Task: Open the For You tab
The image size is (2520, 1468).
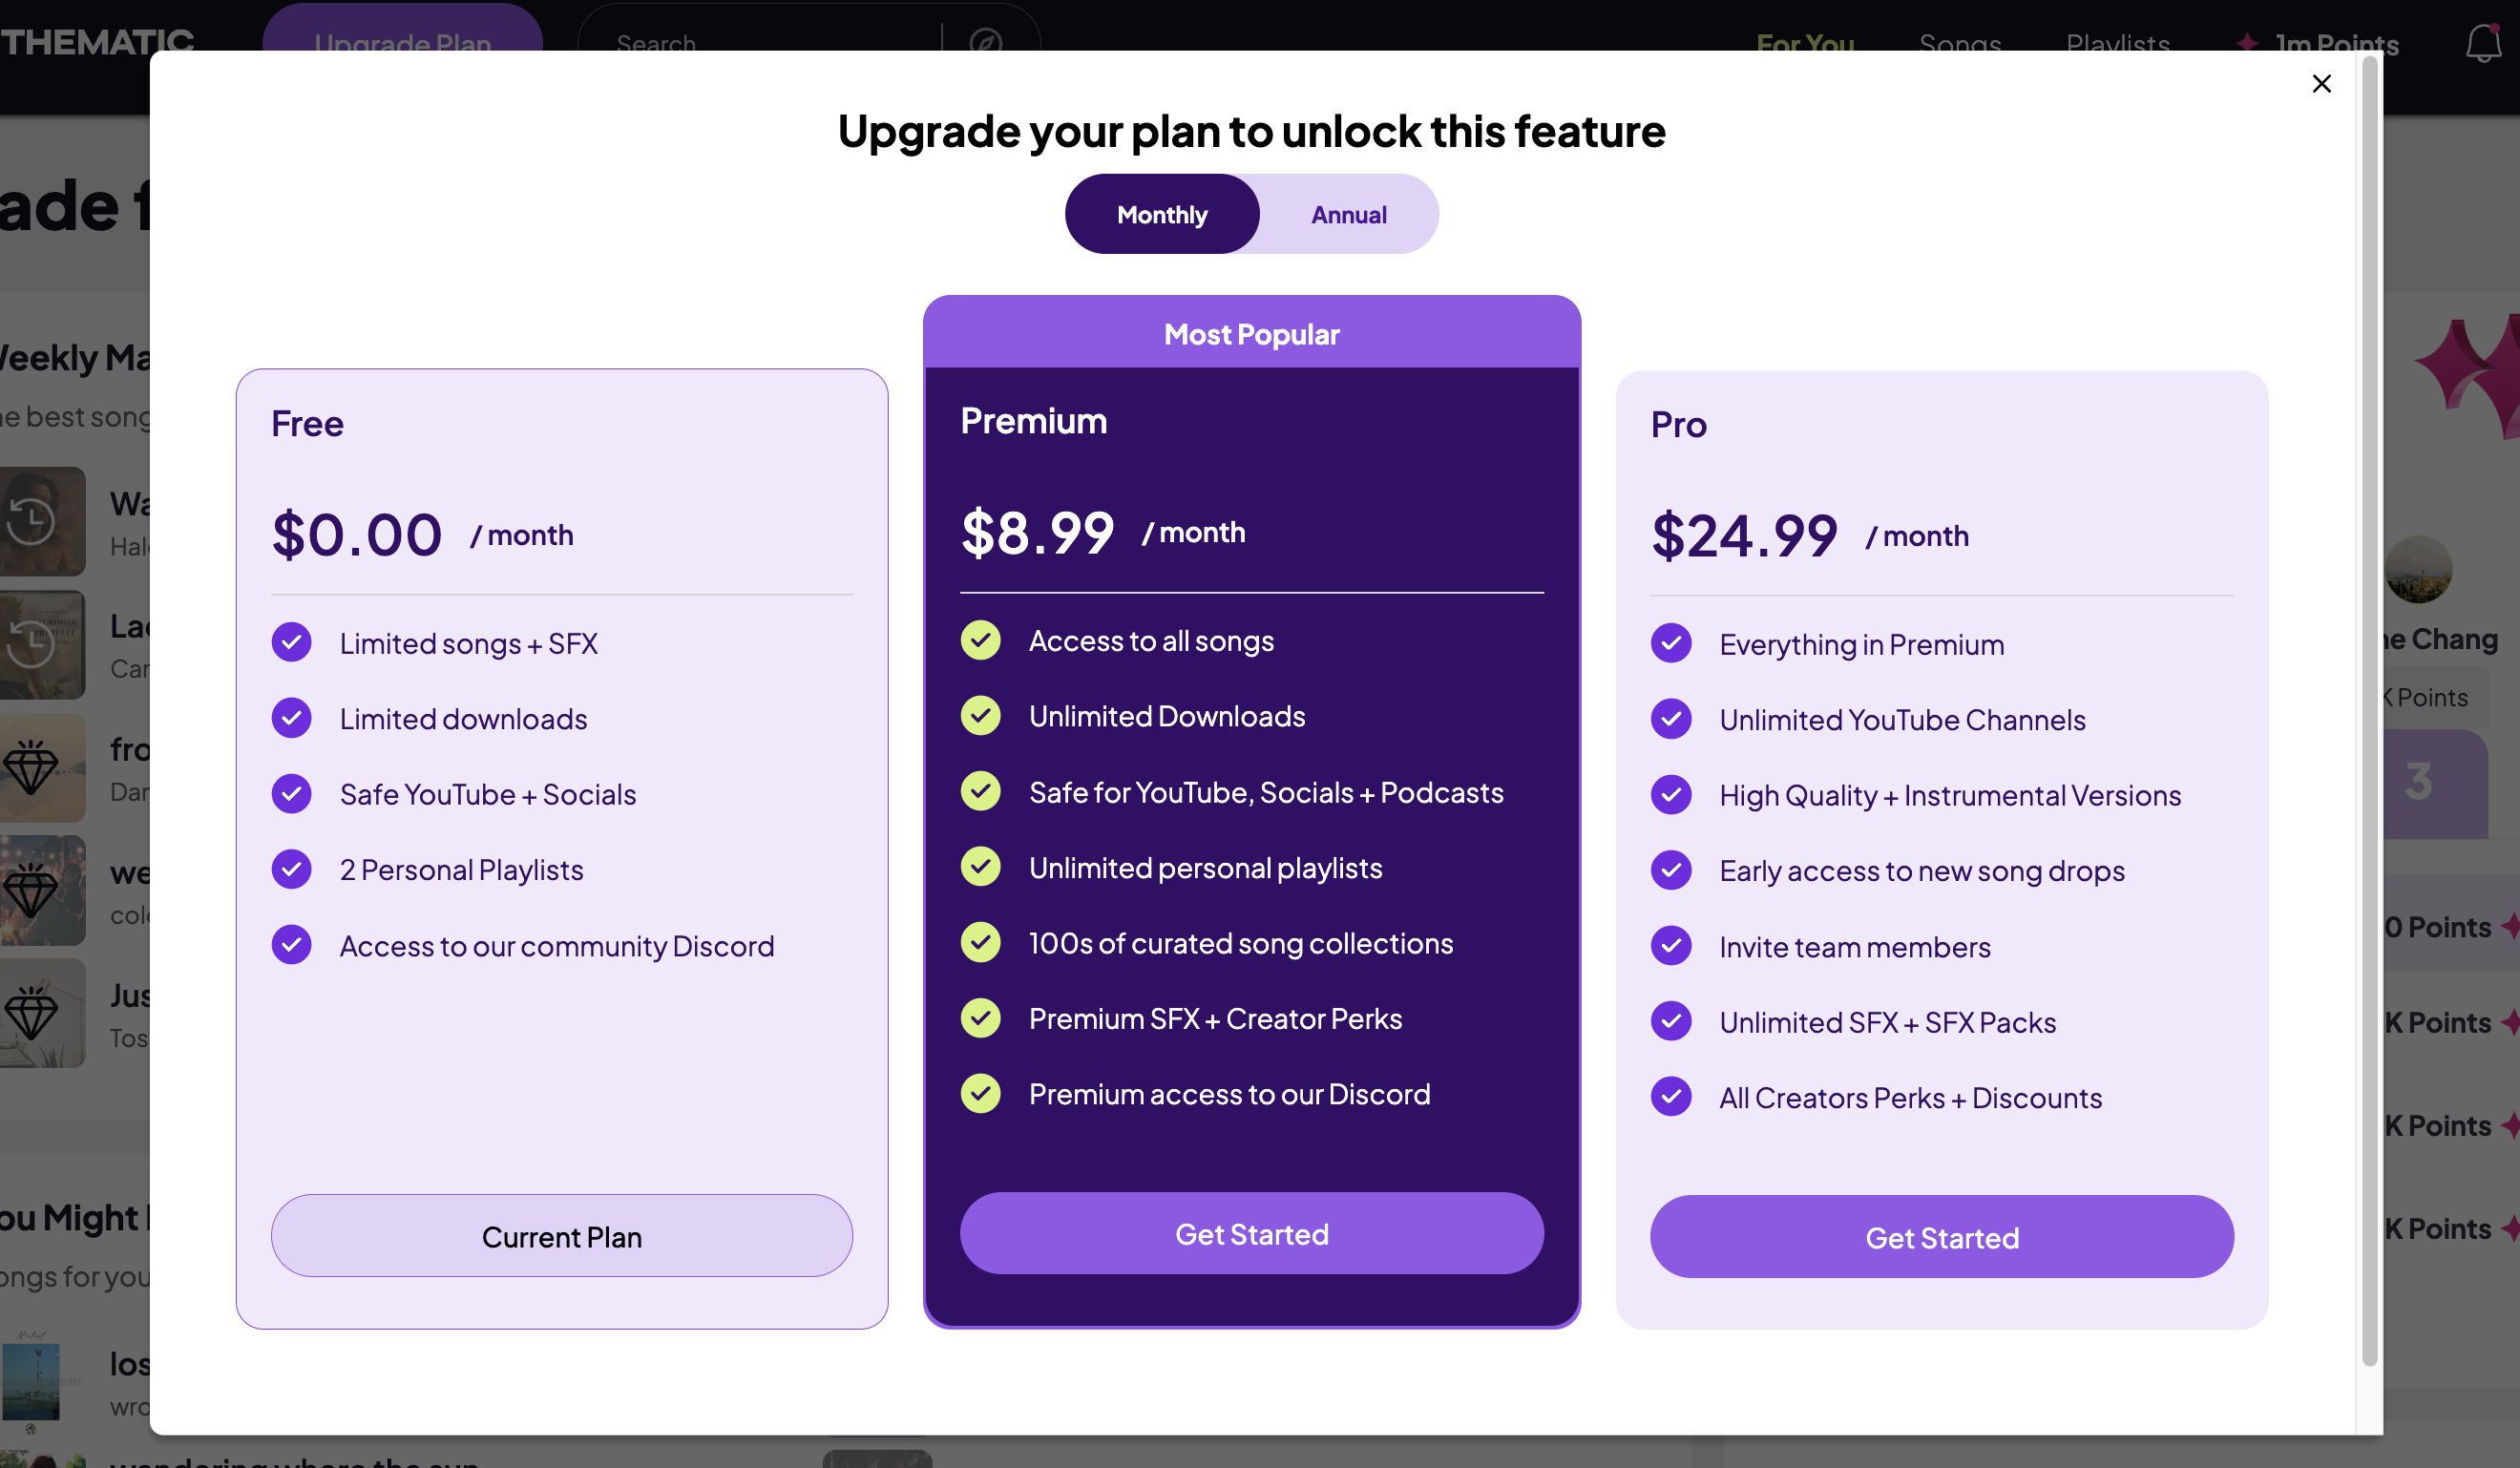Action: (x=1805, y=44)
